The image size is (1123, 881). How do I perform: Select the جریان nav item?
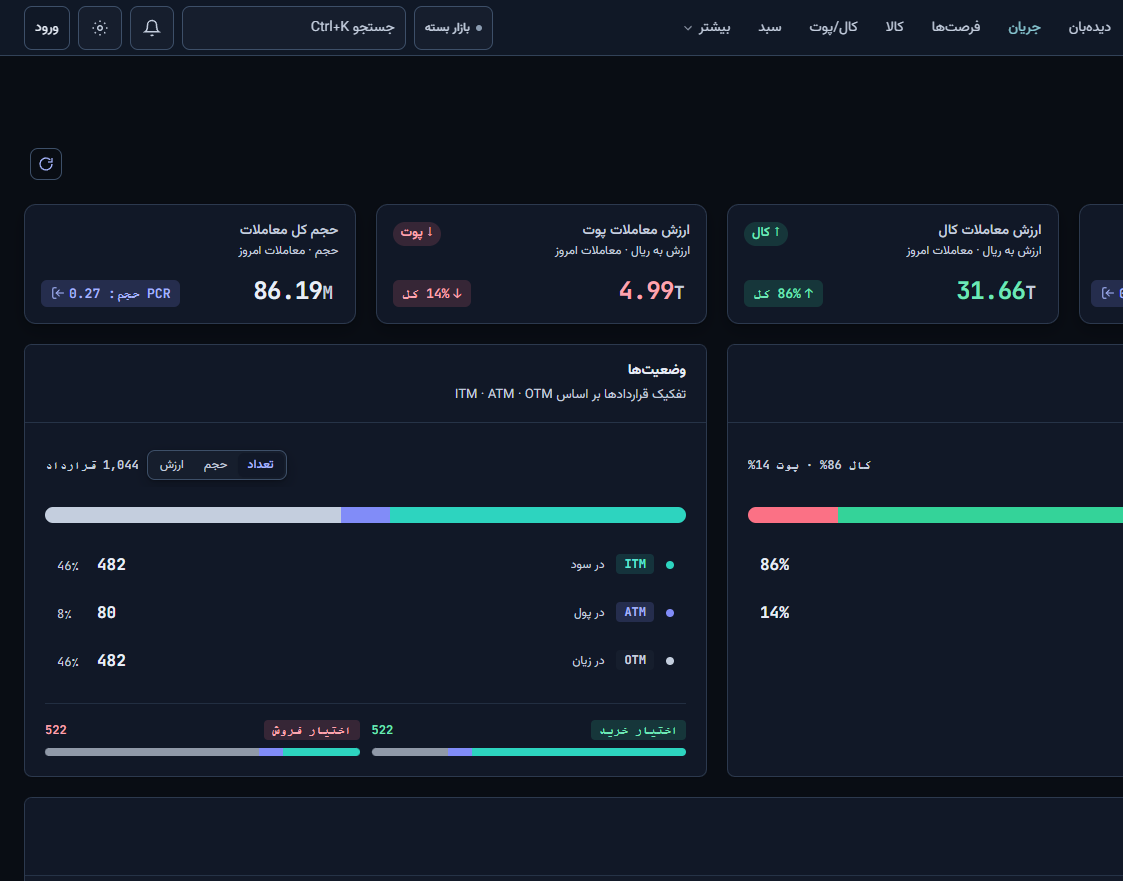(x=1024, y=28)
